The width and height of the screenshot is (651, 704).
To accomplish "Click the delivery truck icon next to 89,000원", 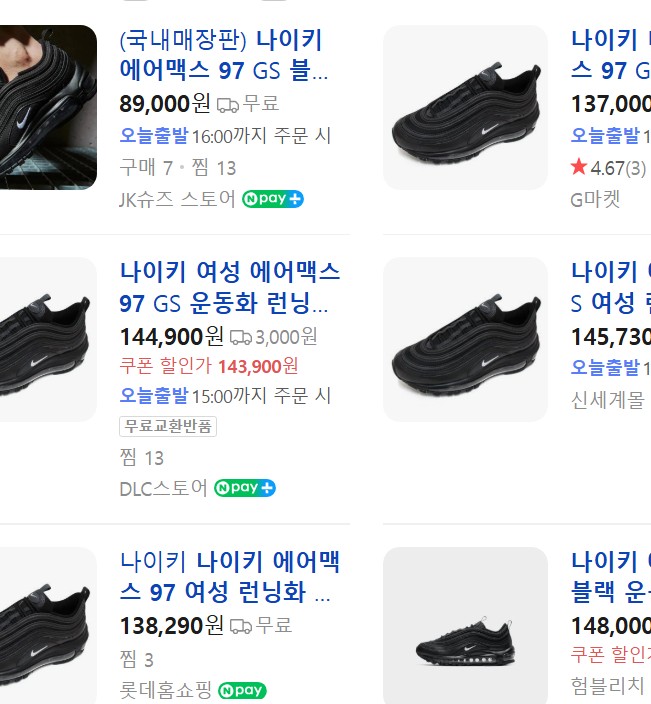I will [228, 105].
